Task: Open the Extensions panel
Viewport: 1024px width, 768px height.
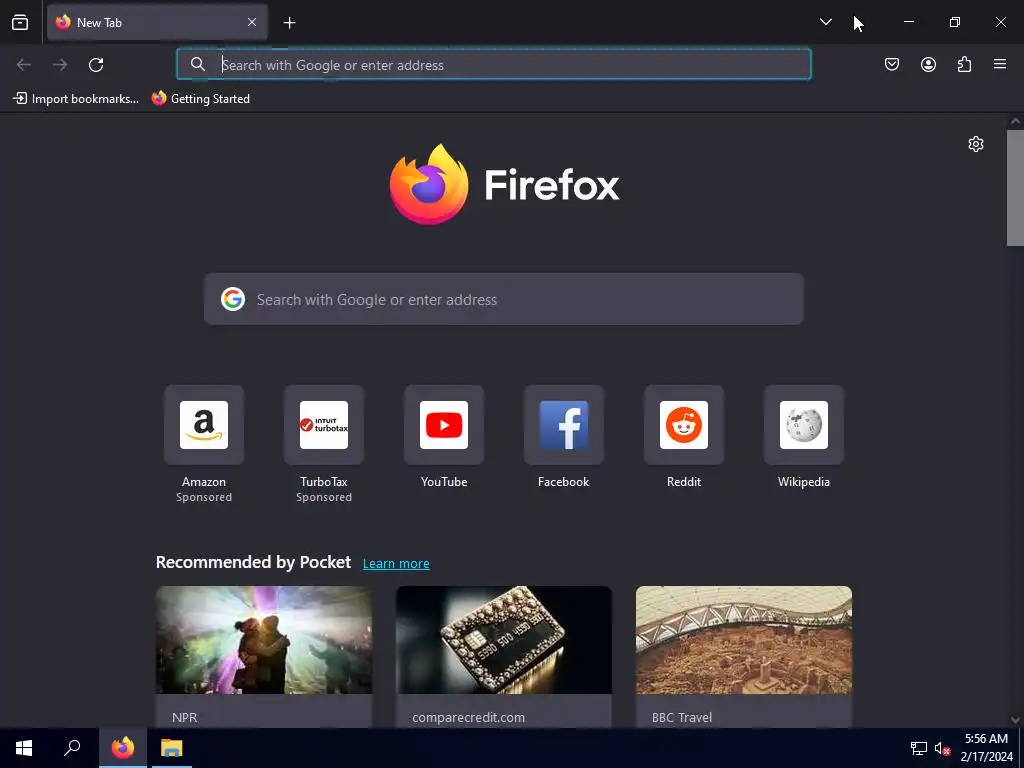Action: pyautogui.click(x=964, y=64)
